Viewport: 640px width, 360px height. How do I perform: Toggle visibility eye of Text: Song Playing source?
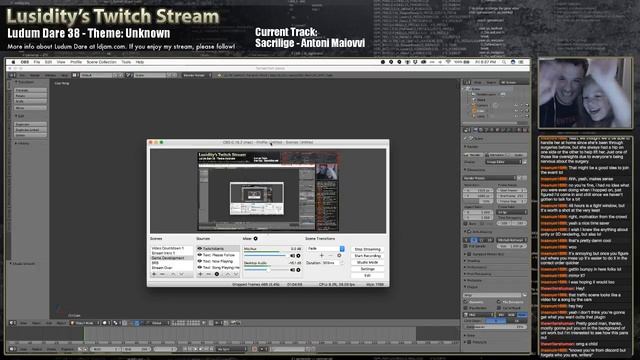(200, 267)
